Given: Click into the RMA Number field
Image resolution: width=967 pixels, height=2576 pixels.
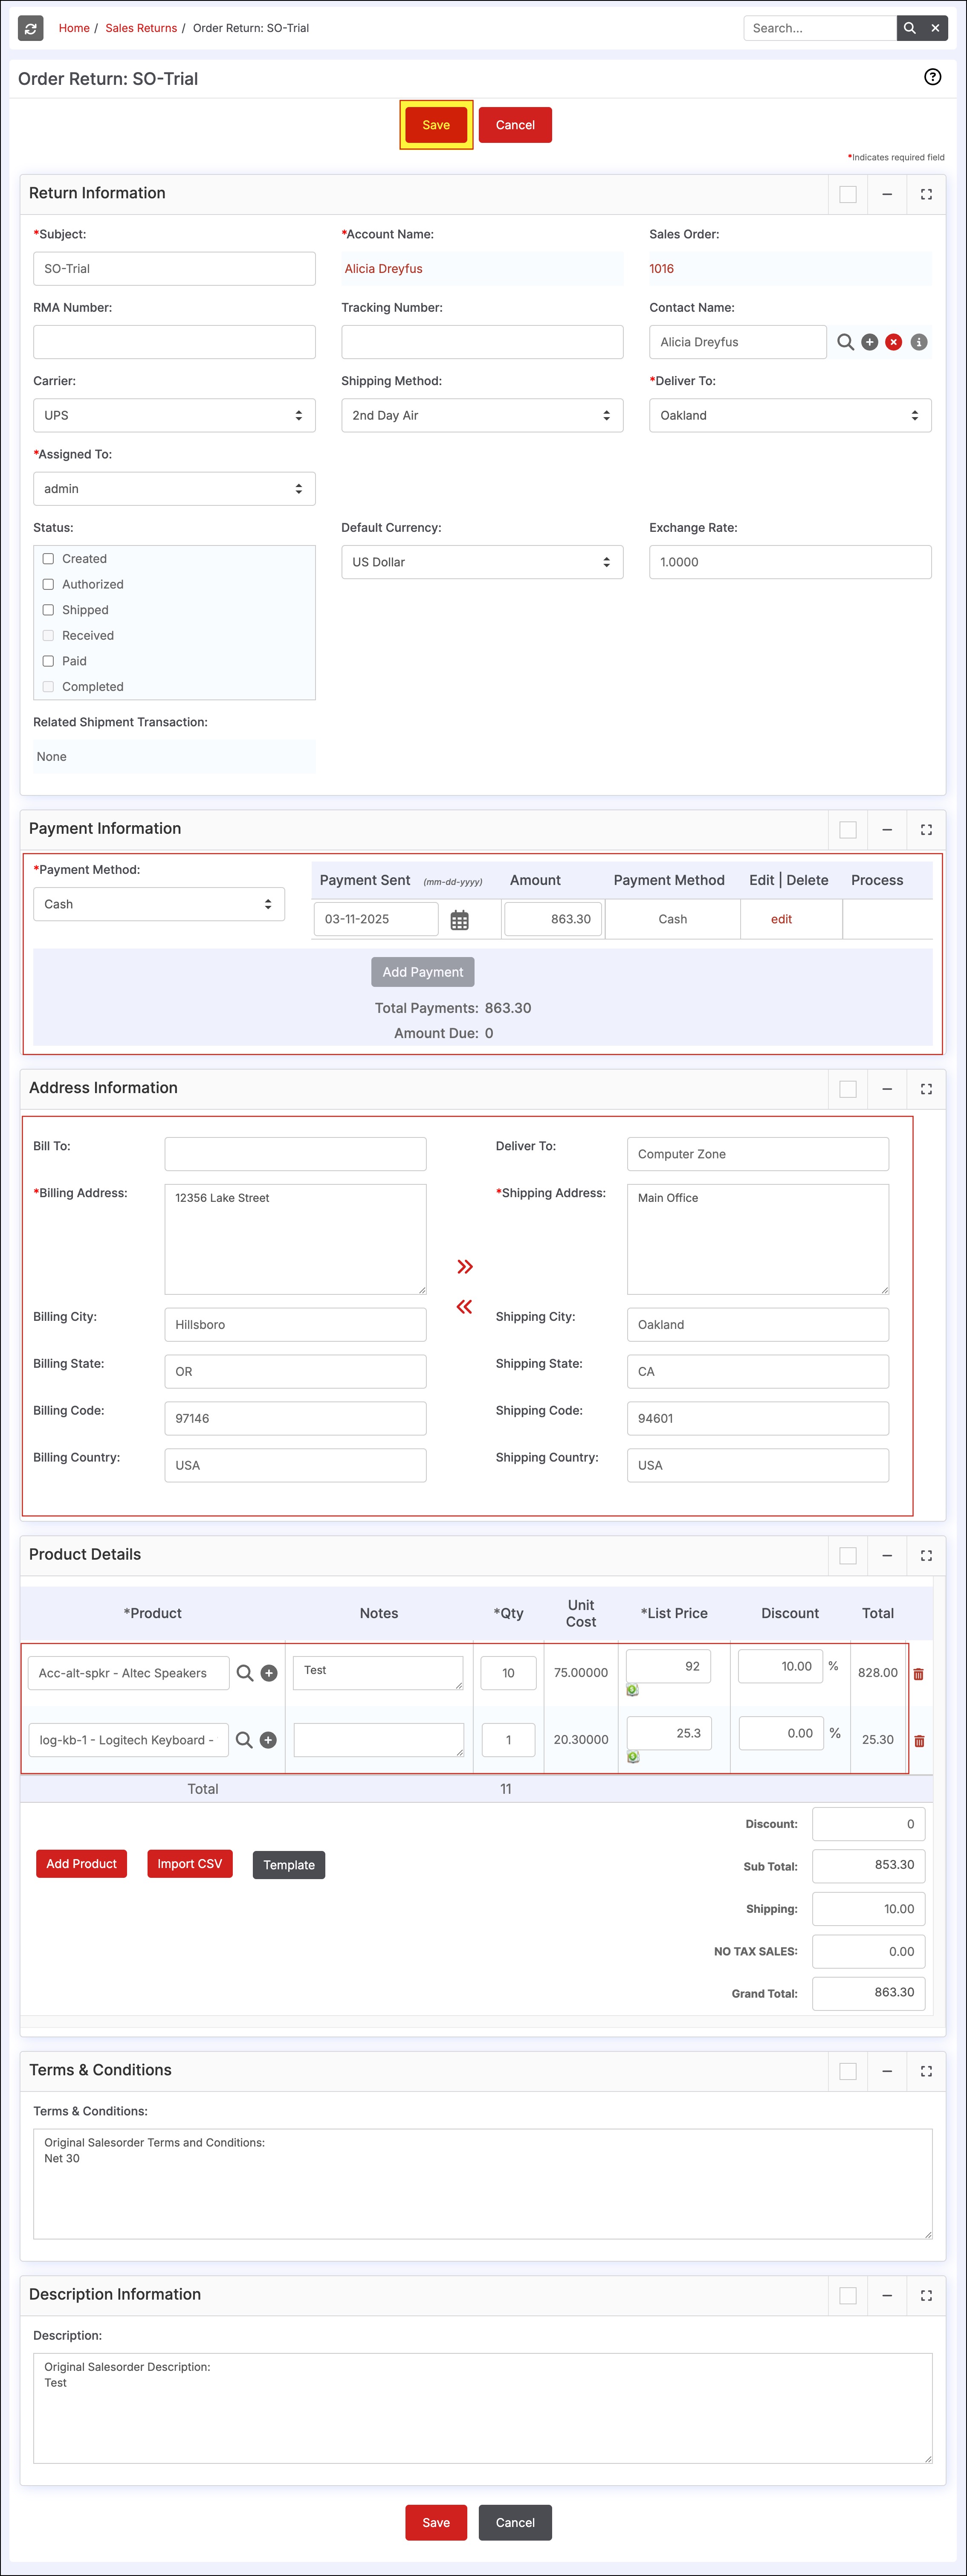Looking at the screenshot, I should (x=174, y=342).
